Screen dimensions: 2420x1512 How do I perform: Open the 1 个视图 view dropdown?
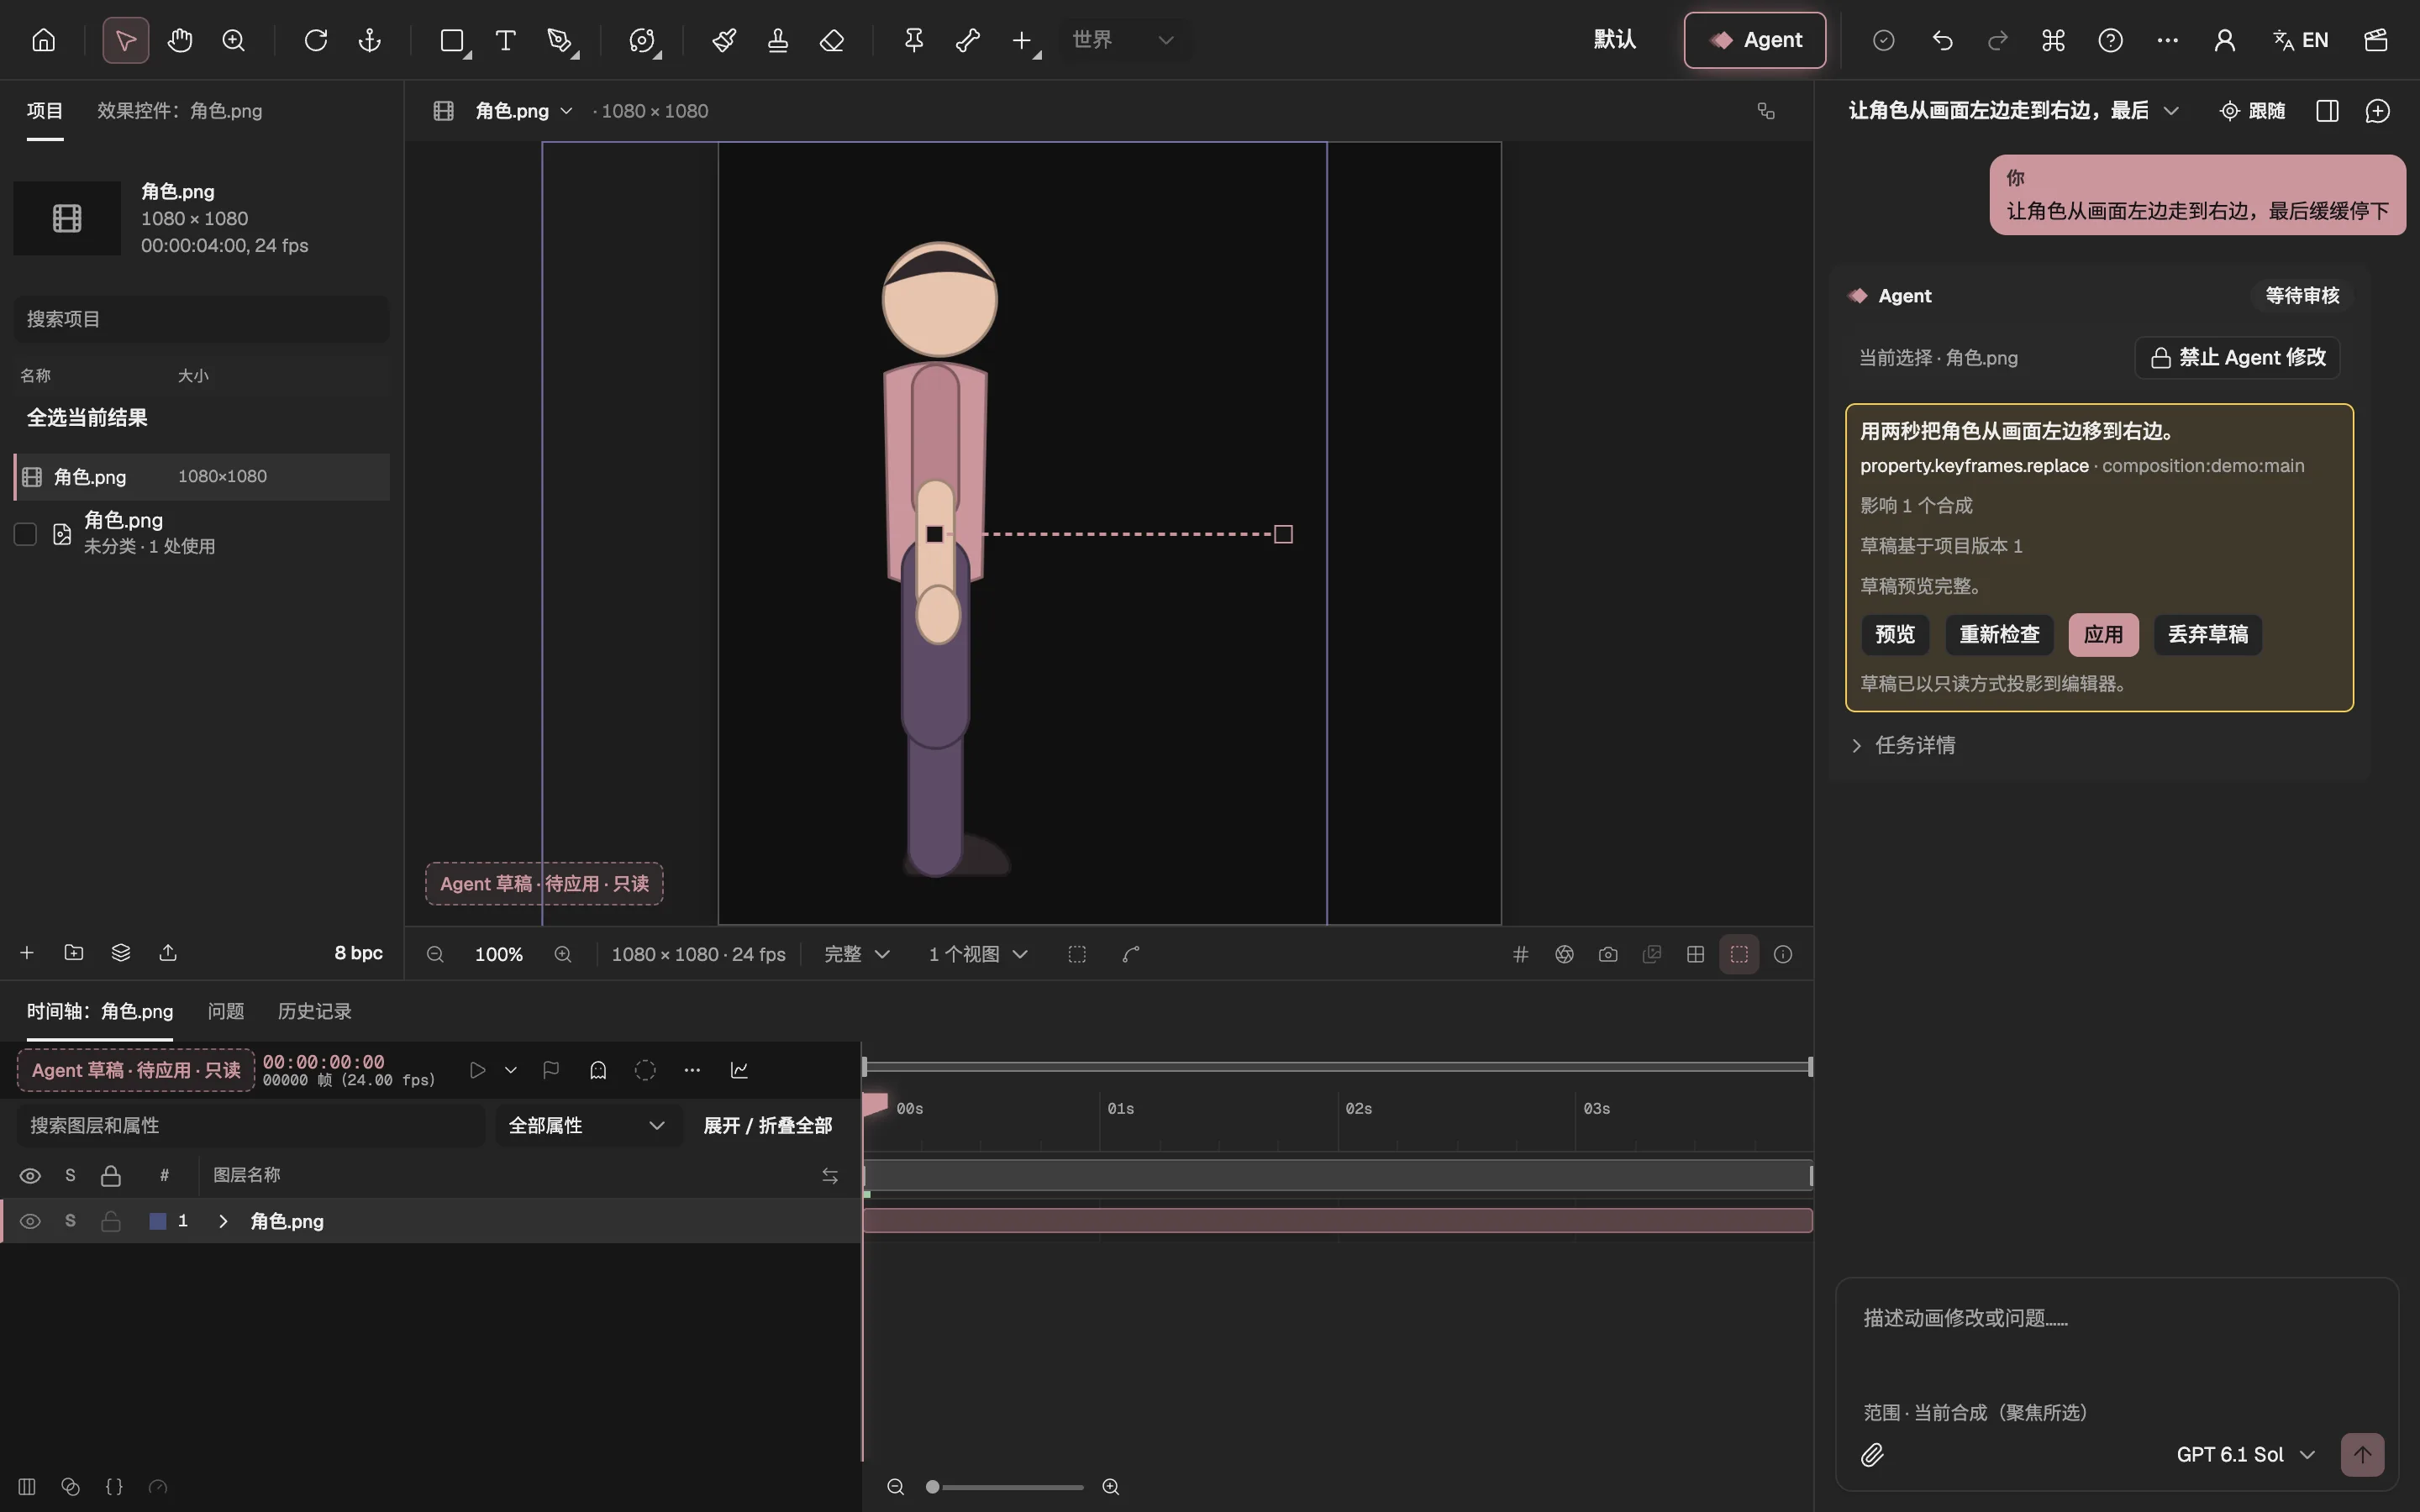tap(978, 954)
